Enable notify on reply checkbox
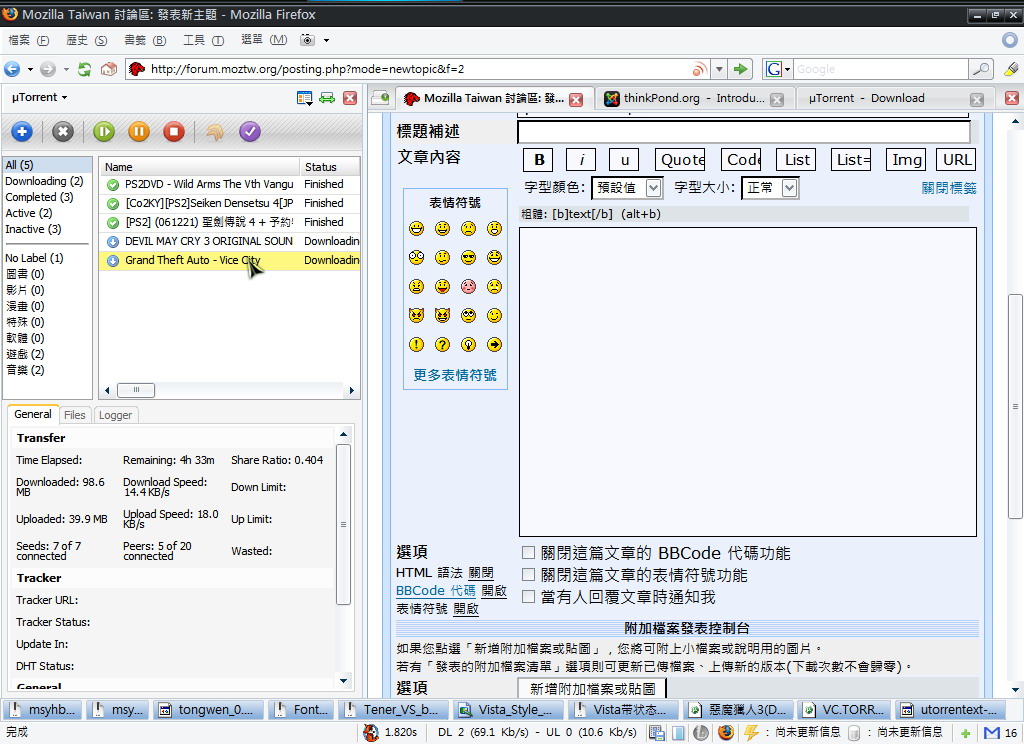 coord(528,597)
